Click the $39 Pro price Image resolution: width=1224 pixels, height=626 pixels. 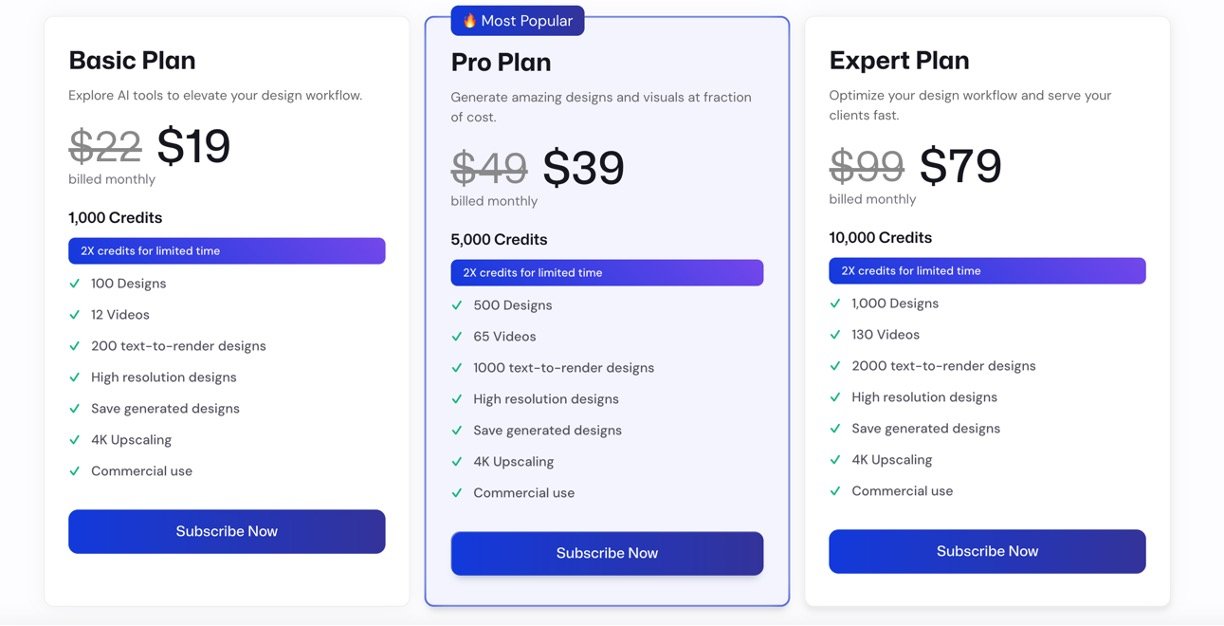tap(583, 168)
